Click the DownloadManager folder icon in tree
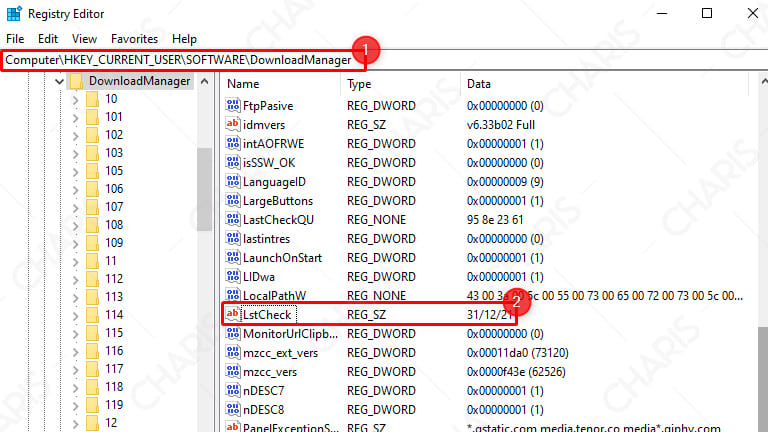 click(x=76, y=81)
